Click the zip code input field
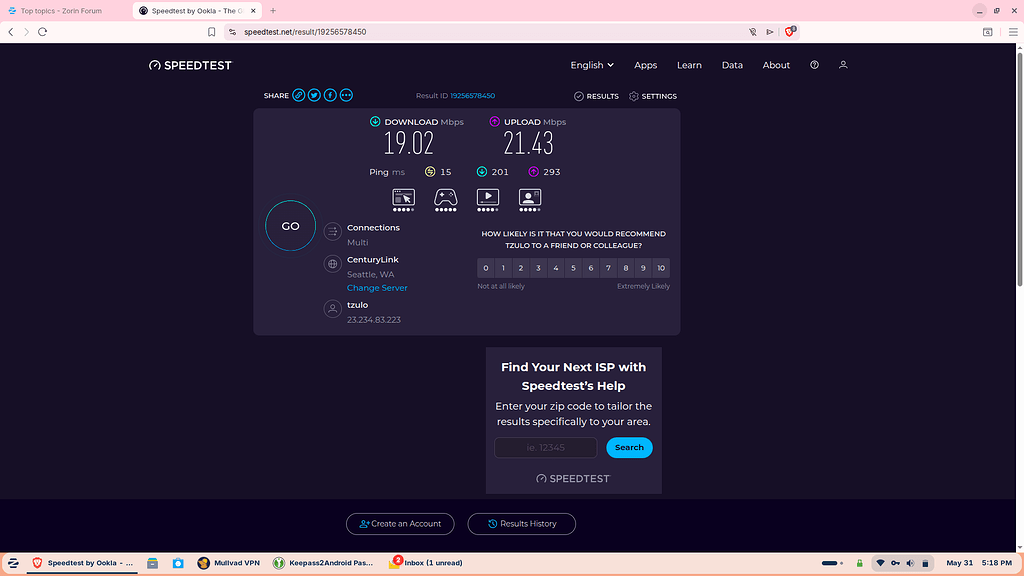Viewport: 1024px width, 576px height. tap(545, 447)
